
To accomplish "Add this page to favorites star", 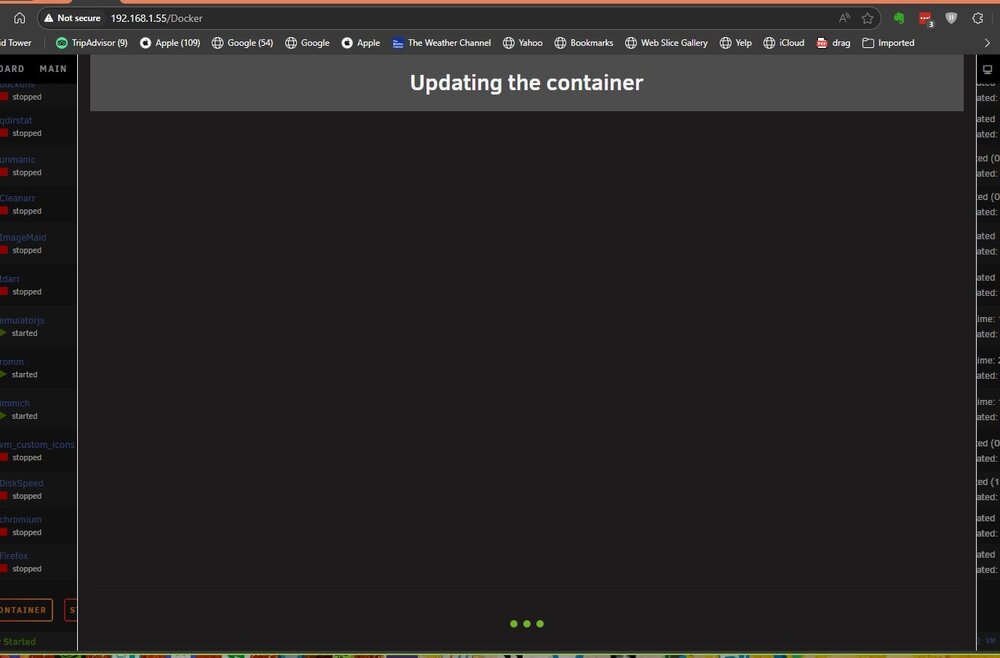I will [867, 18].
